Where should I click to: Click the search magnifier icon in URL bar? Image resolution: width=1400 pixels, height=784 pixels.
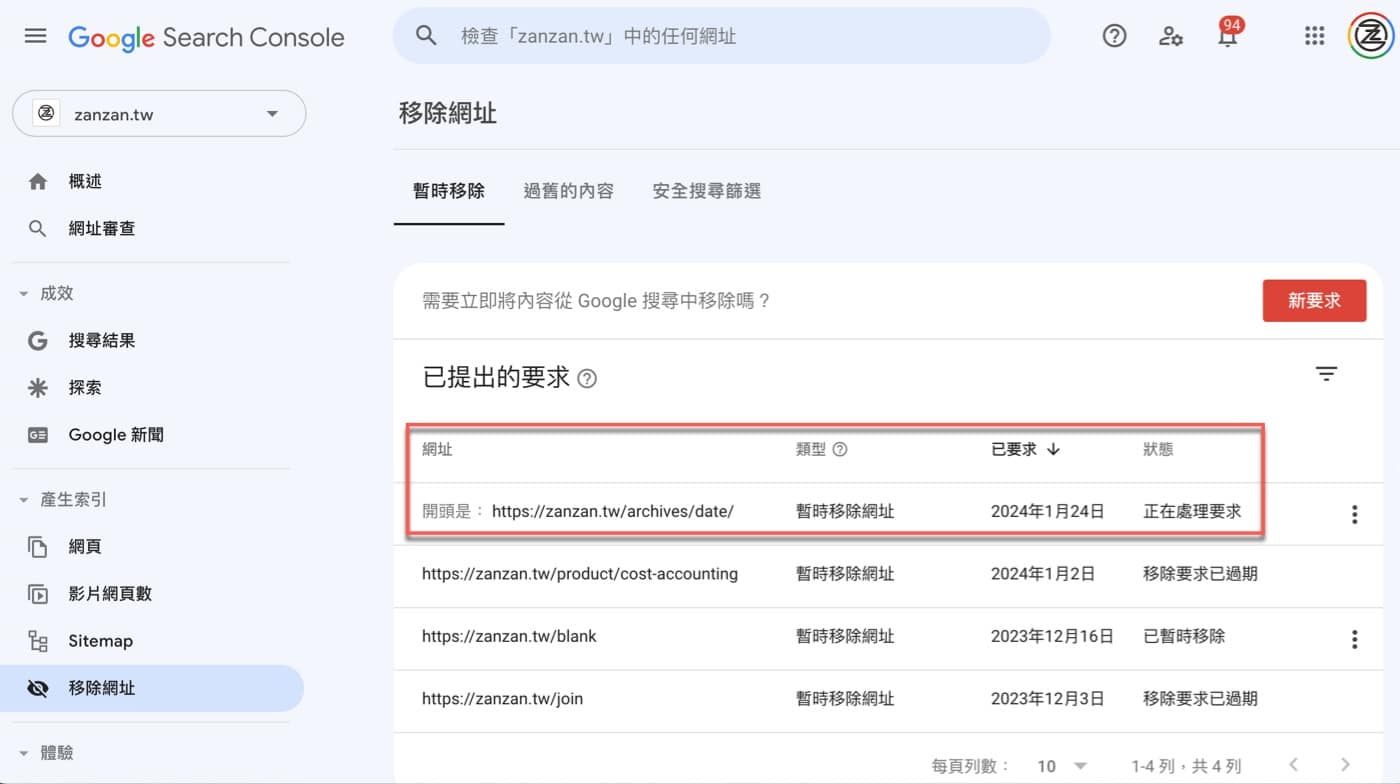[426, 36]
